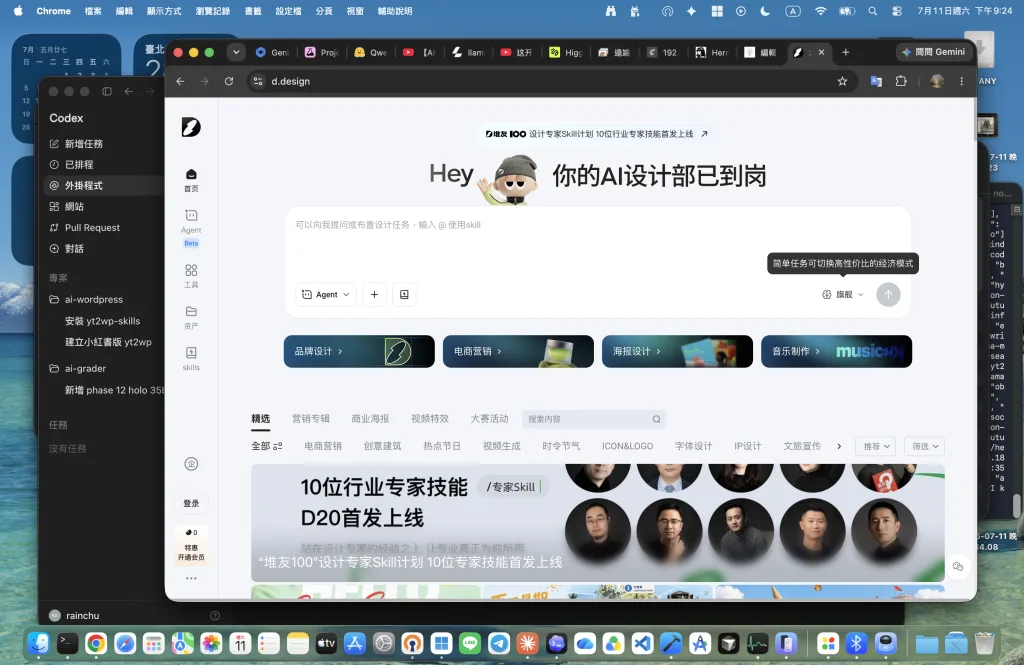This screenshot has width=1024, height=665.
Task: Select the 视频特效 tab
Action: (x=430, y=419)
